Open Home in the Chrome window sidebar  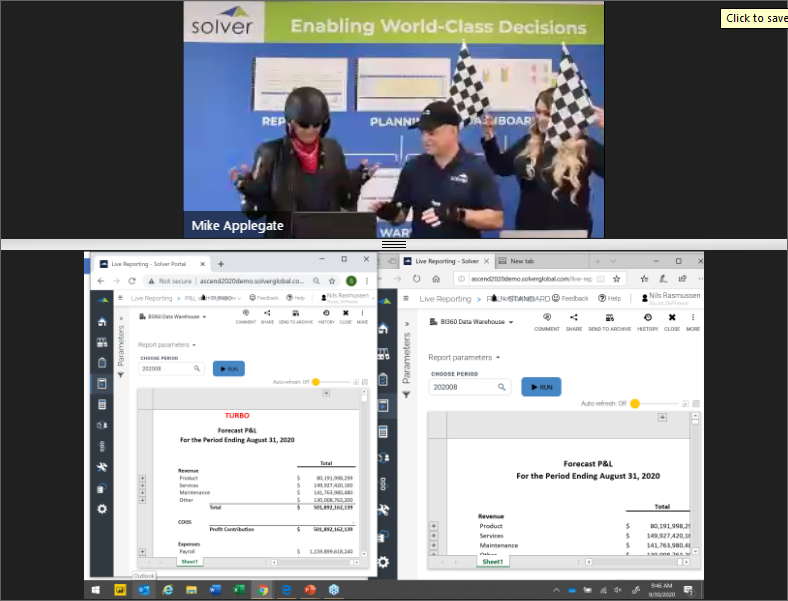click(x=102, y=322)
